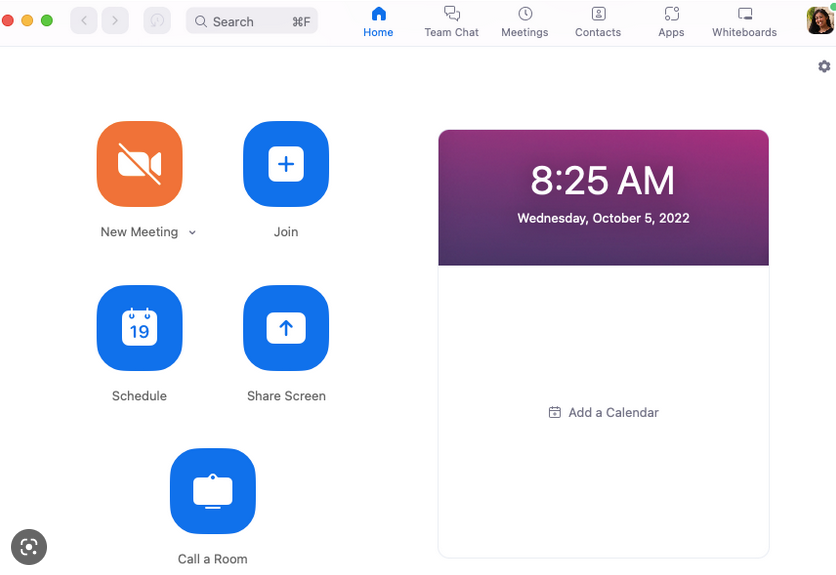Click the history clock icon beside search
The height and width of the screenshot is (575, 836).
(x=157, y=21)
